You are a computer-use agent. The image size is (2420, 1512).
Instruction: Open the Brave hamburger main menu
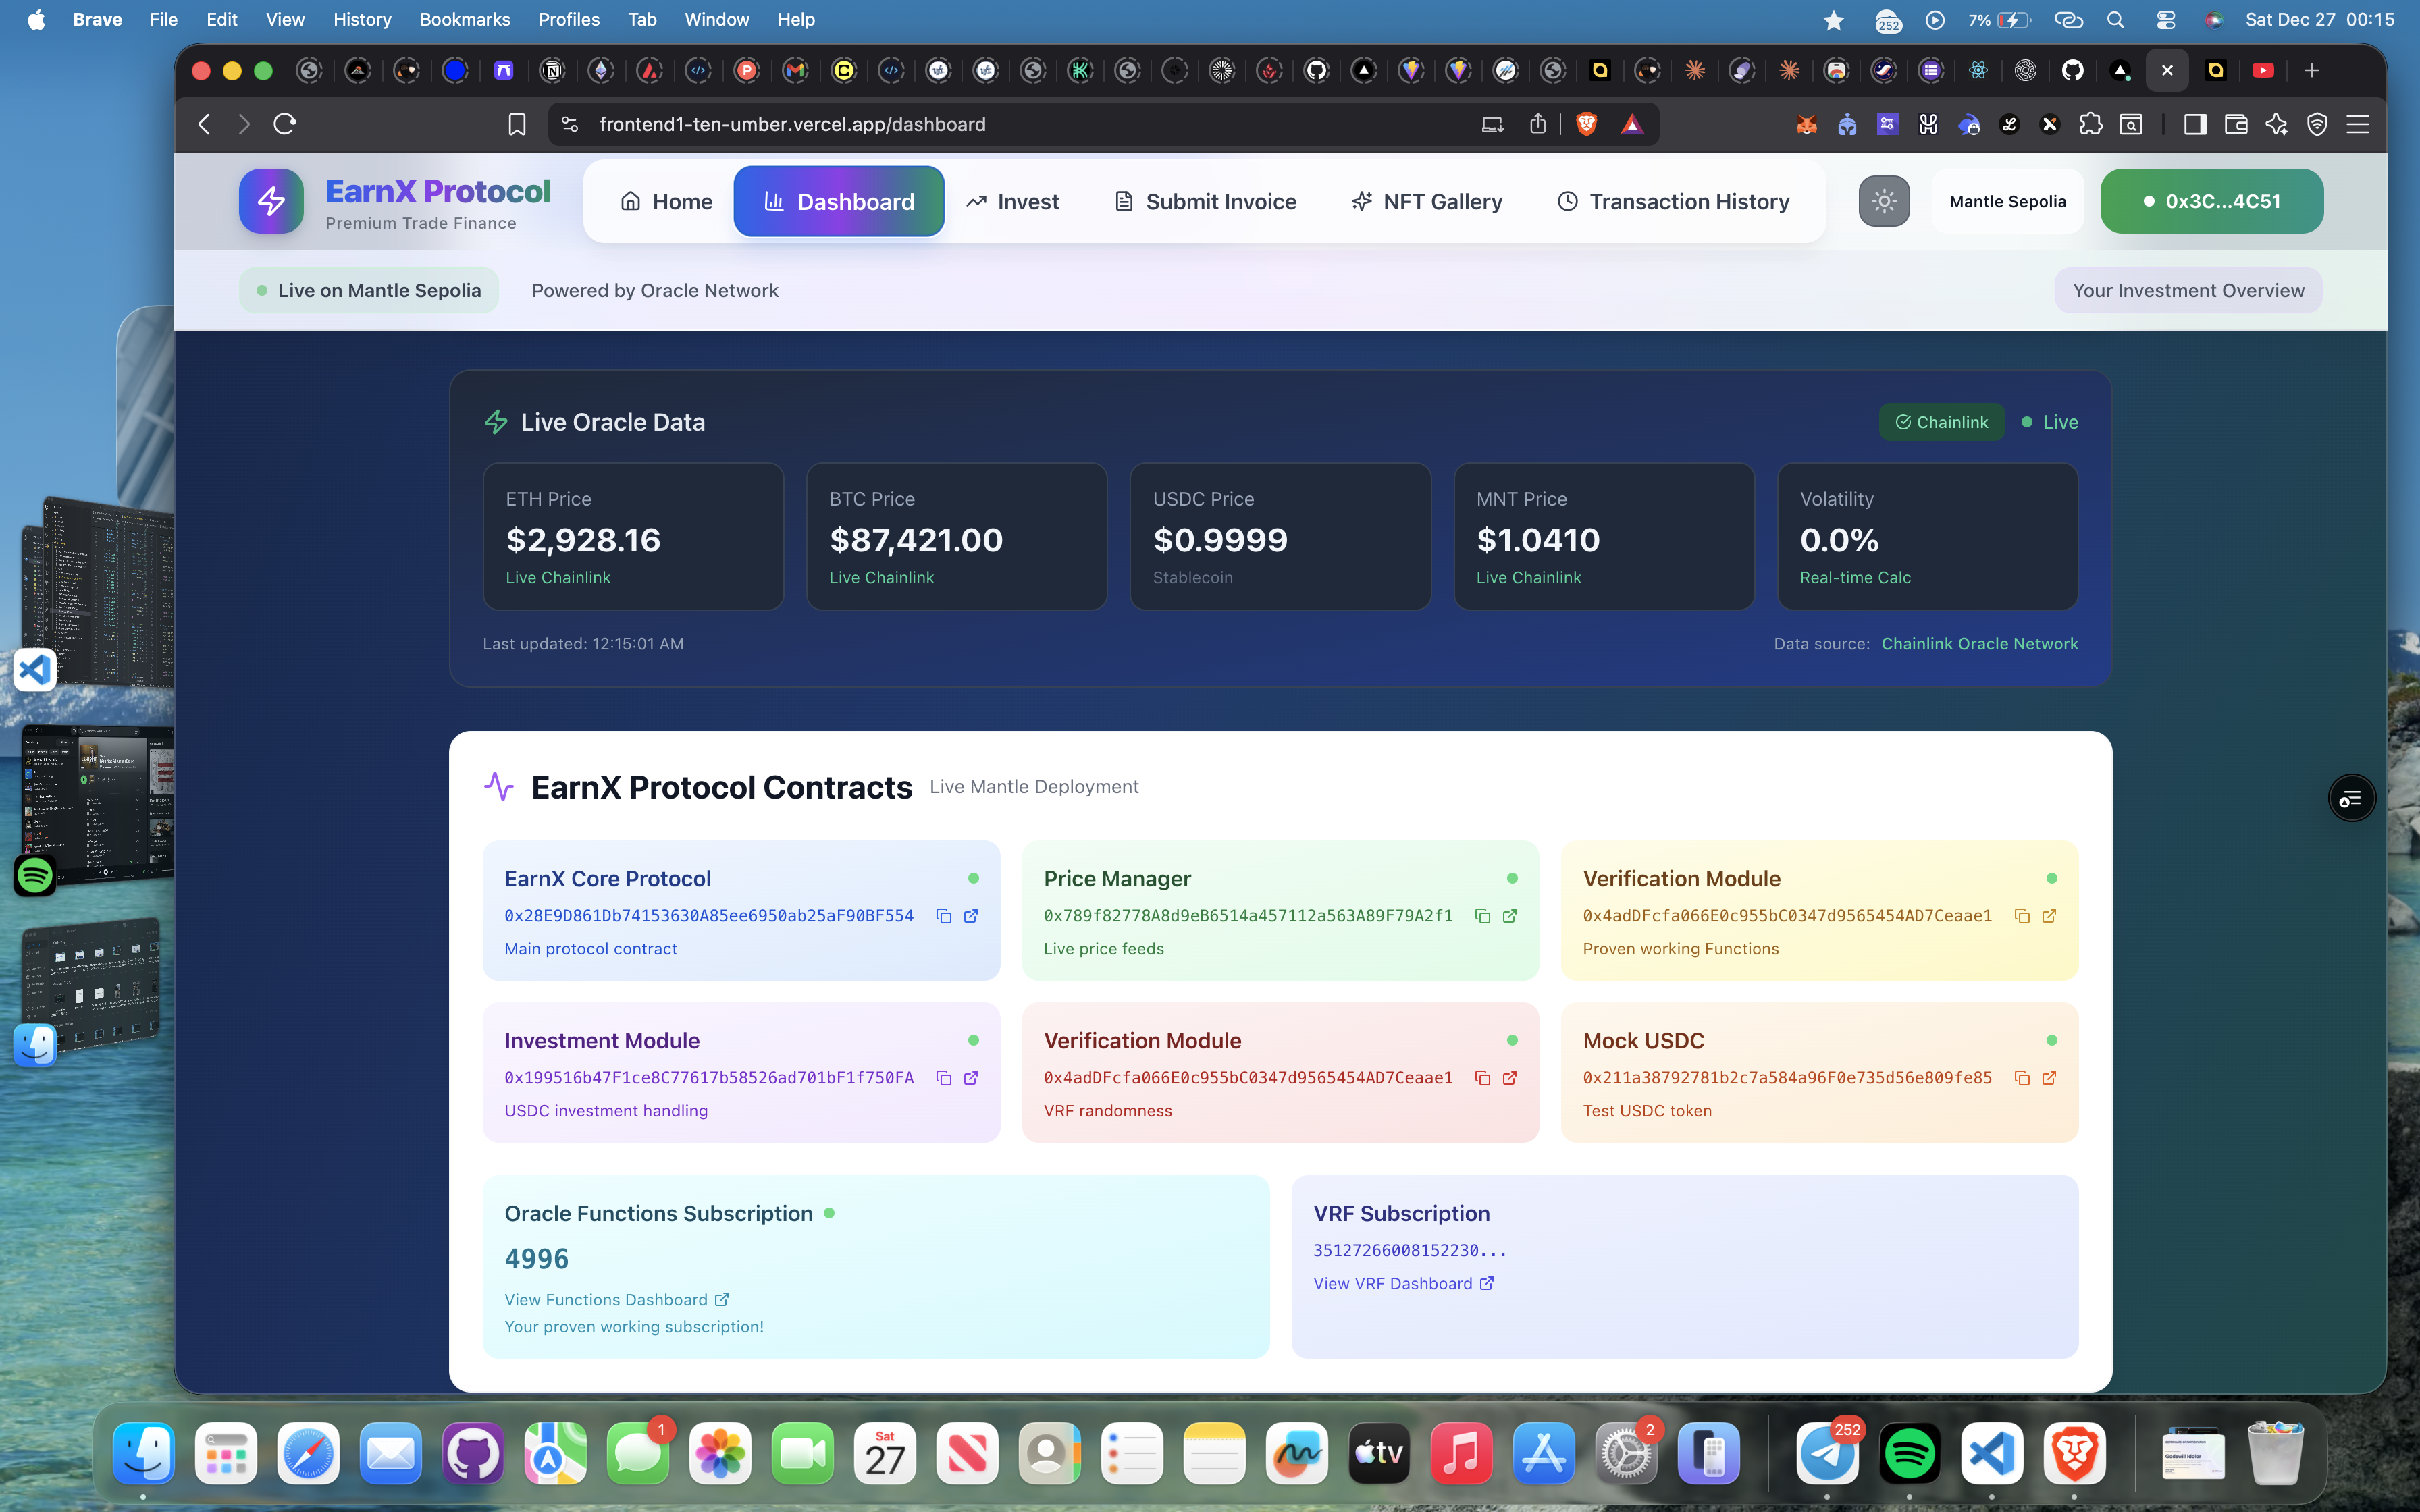coord(2358,124)
